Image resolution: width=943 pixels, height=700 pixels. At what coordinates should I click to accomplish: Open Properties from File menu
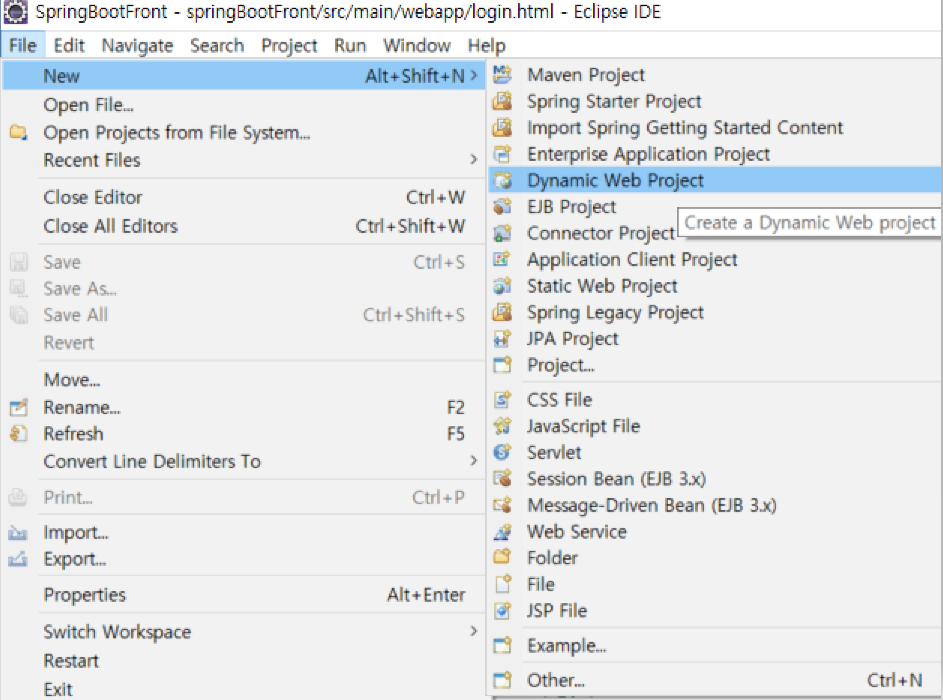tap(244, 595)
